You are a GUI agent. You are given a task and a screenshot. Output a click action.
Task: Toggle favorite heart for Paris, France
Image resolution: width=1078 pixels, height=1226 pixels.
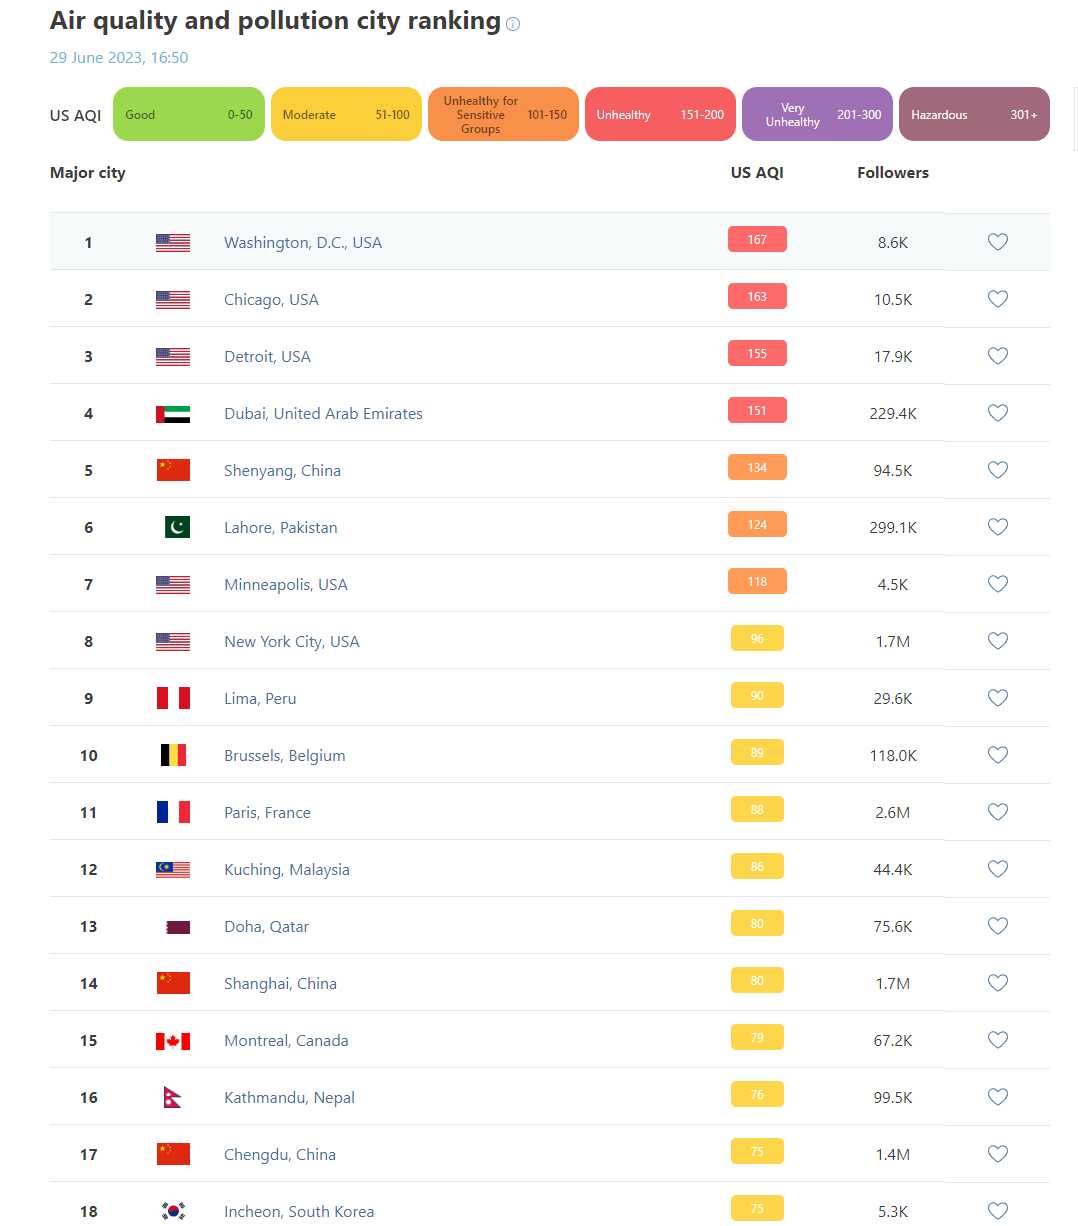pyautogui.click(x=998, y=812)
